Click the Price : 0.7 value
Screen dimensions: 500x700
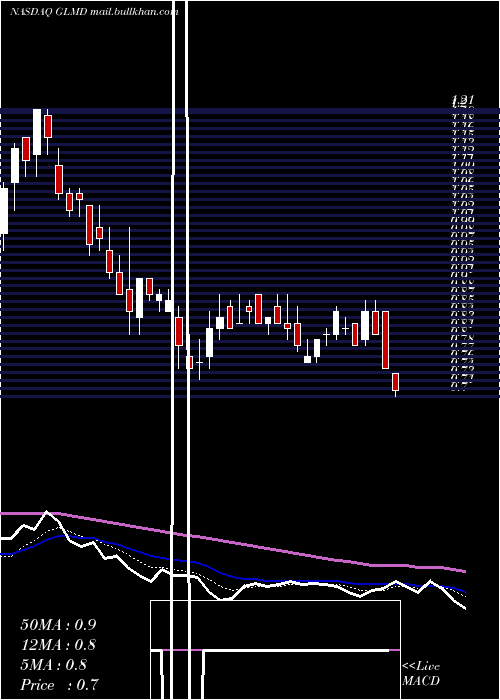[x=59, y=685]
